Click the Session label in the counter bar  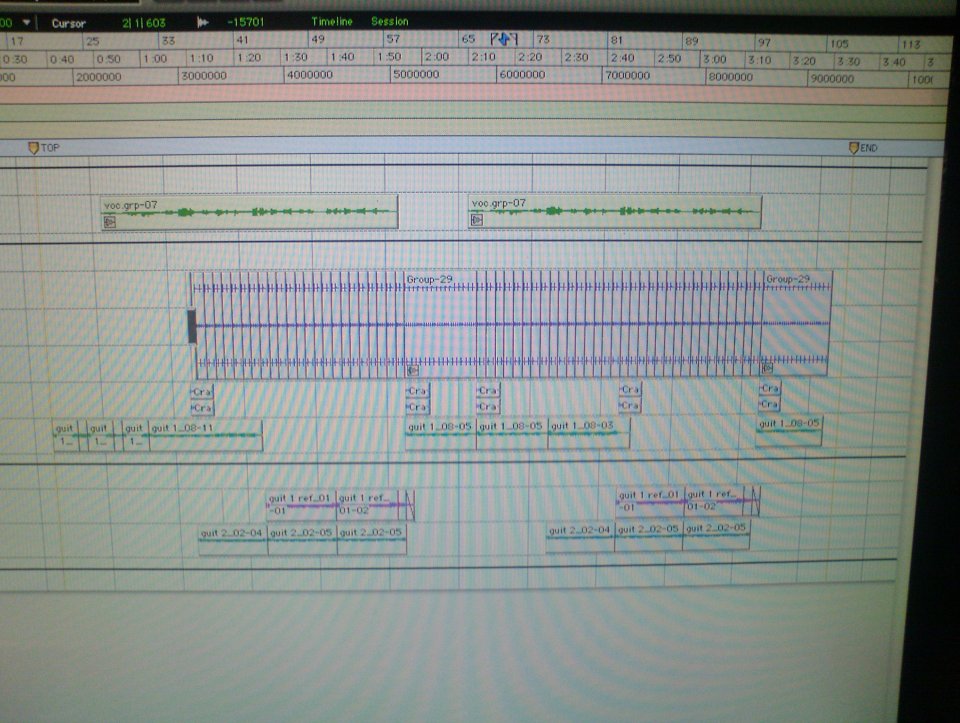[389, 21]
